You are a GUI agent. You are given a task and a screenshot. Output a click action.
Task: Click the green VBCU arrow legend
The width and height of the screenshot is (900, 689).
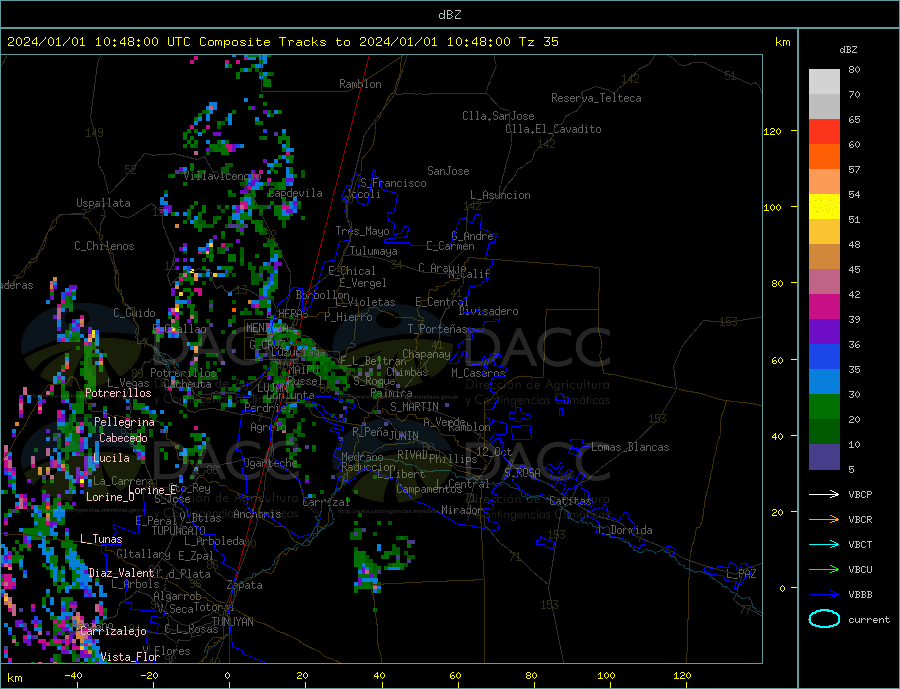pos(825,569)
